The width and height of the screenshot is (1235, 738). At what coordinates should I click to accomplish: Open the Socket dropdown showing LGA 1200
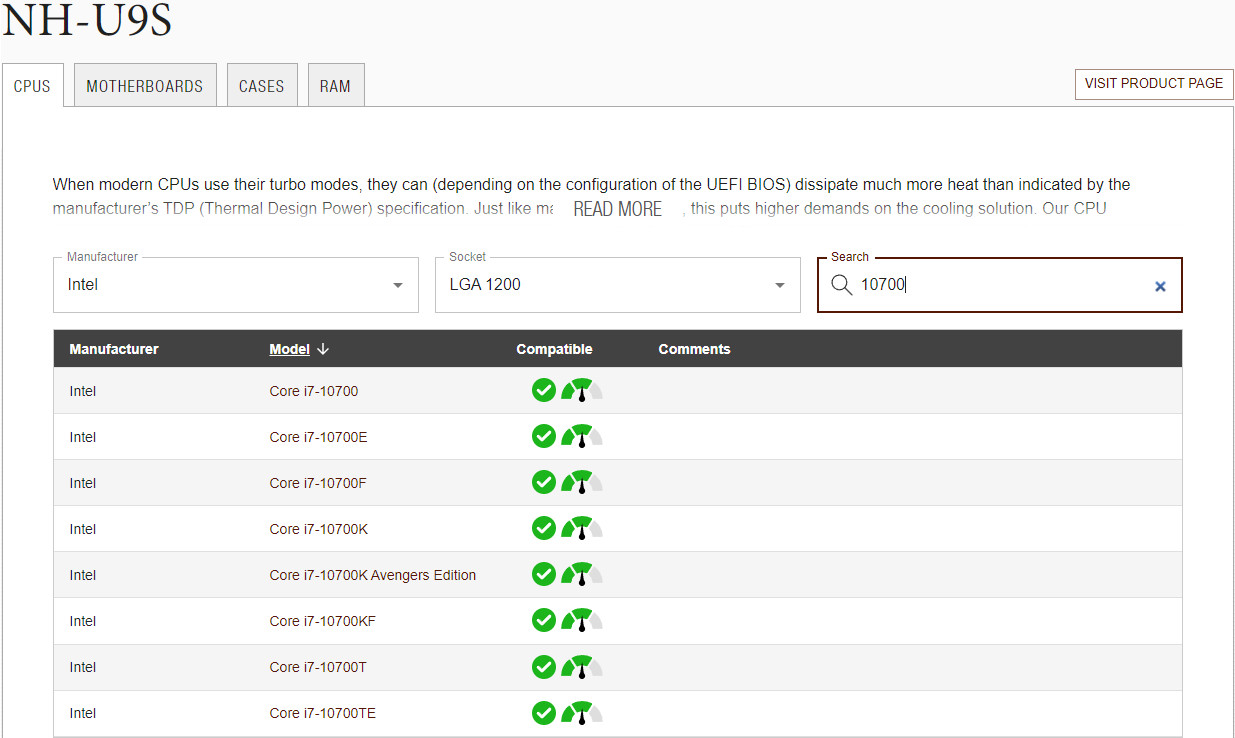click(617, 285)
